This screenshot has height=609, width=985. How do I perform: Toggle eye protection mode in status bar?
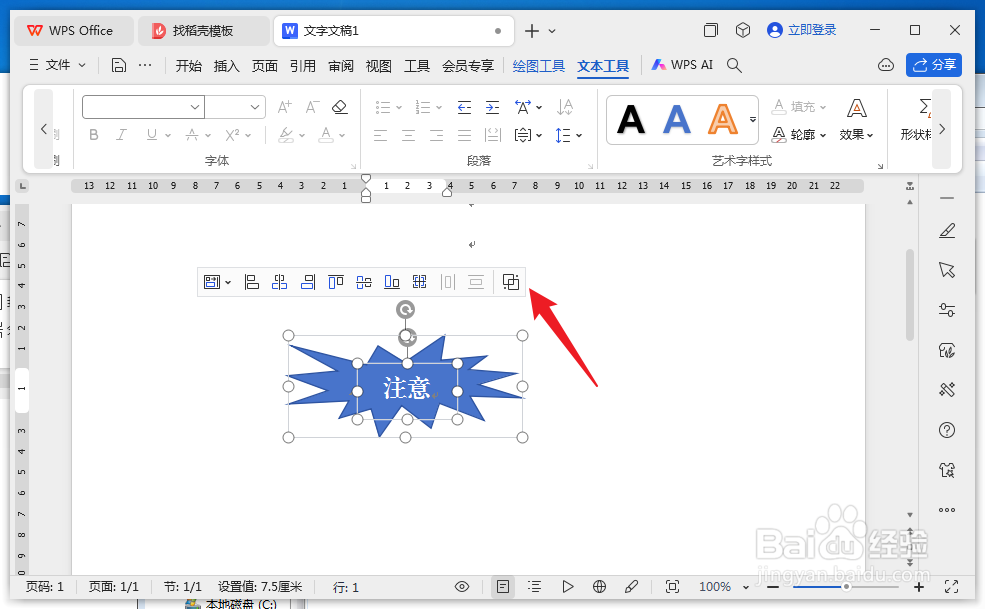[x=462, y=587]
